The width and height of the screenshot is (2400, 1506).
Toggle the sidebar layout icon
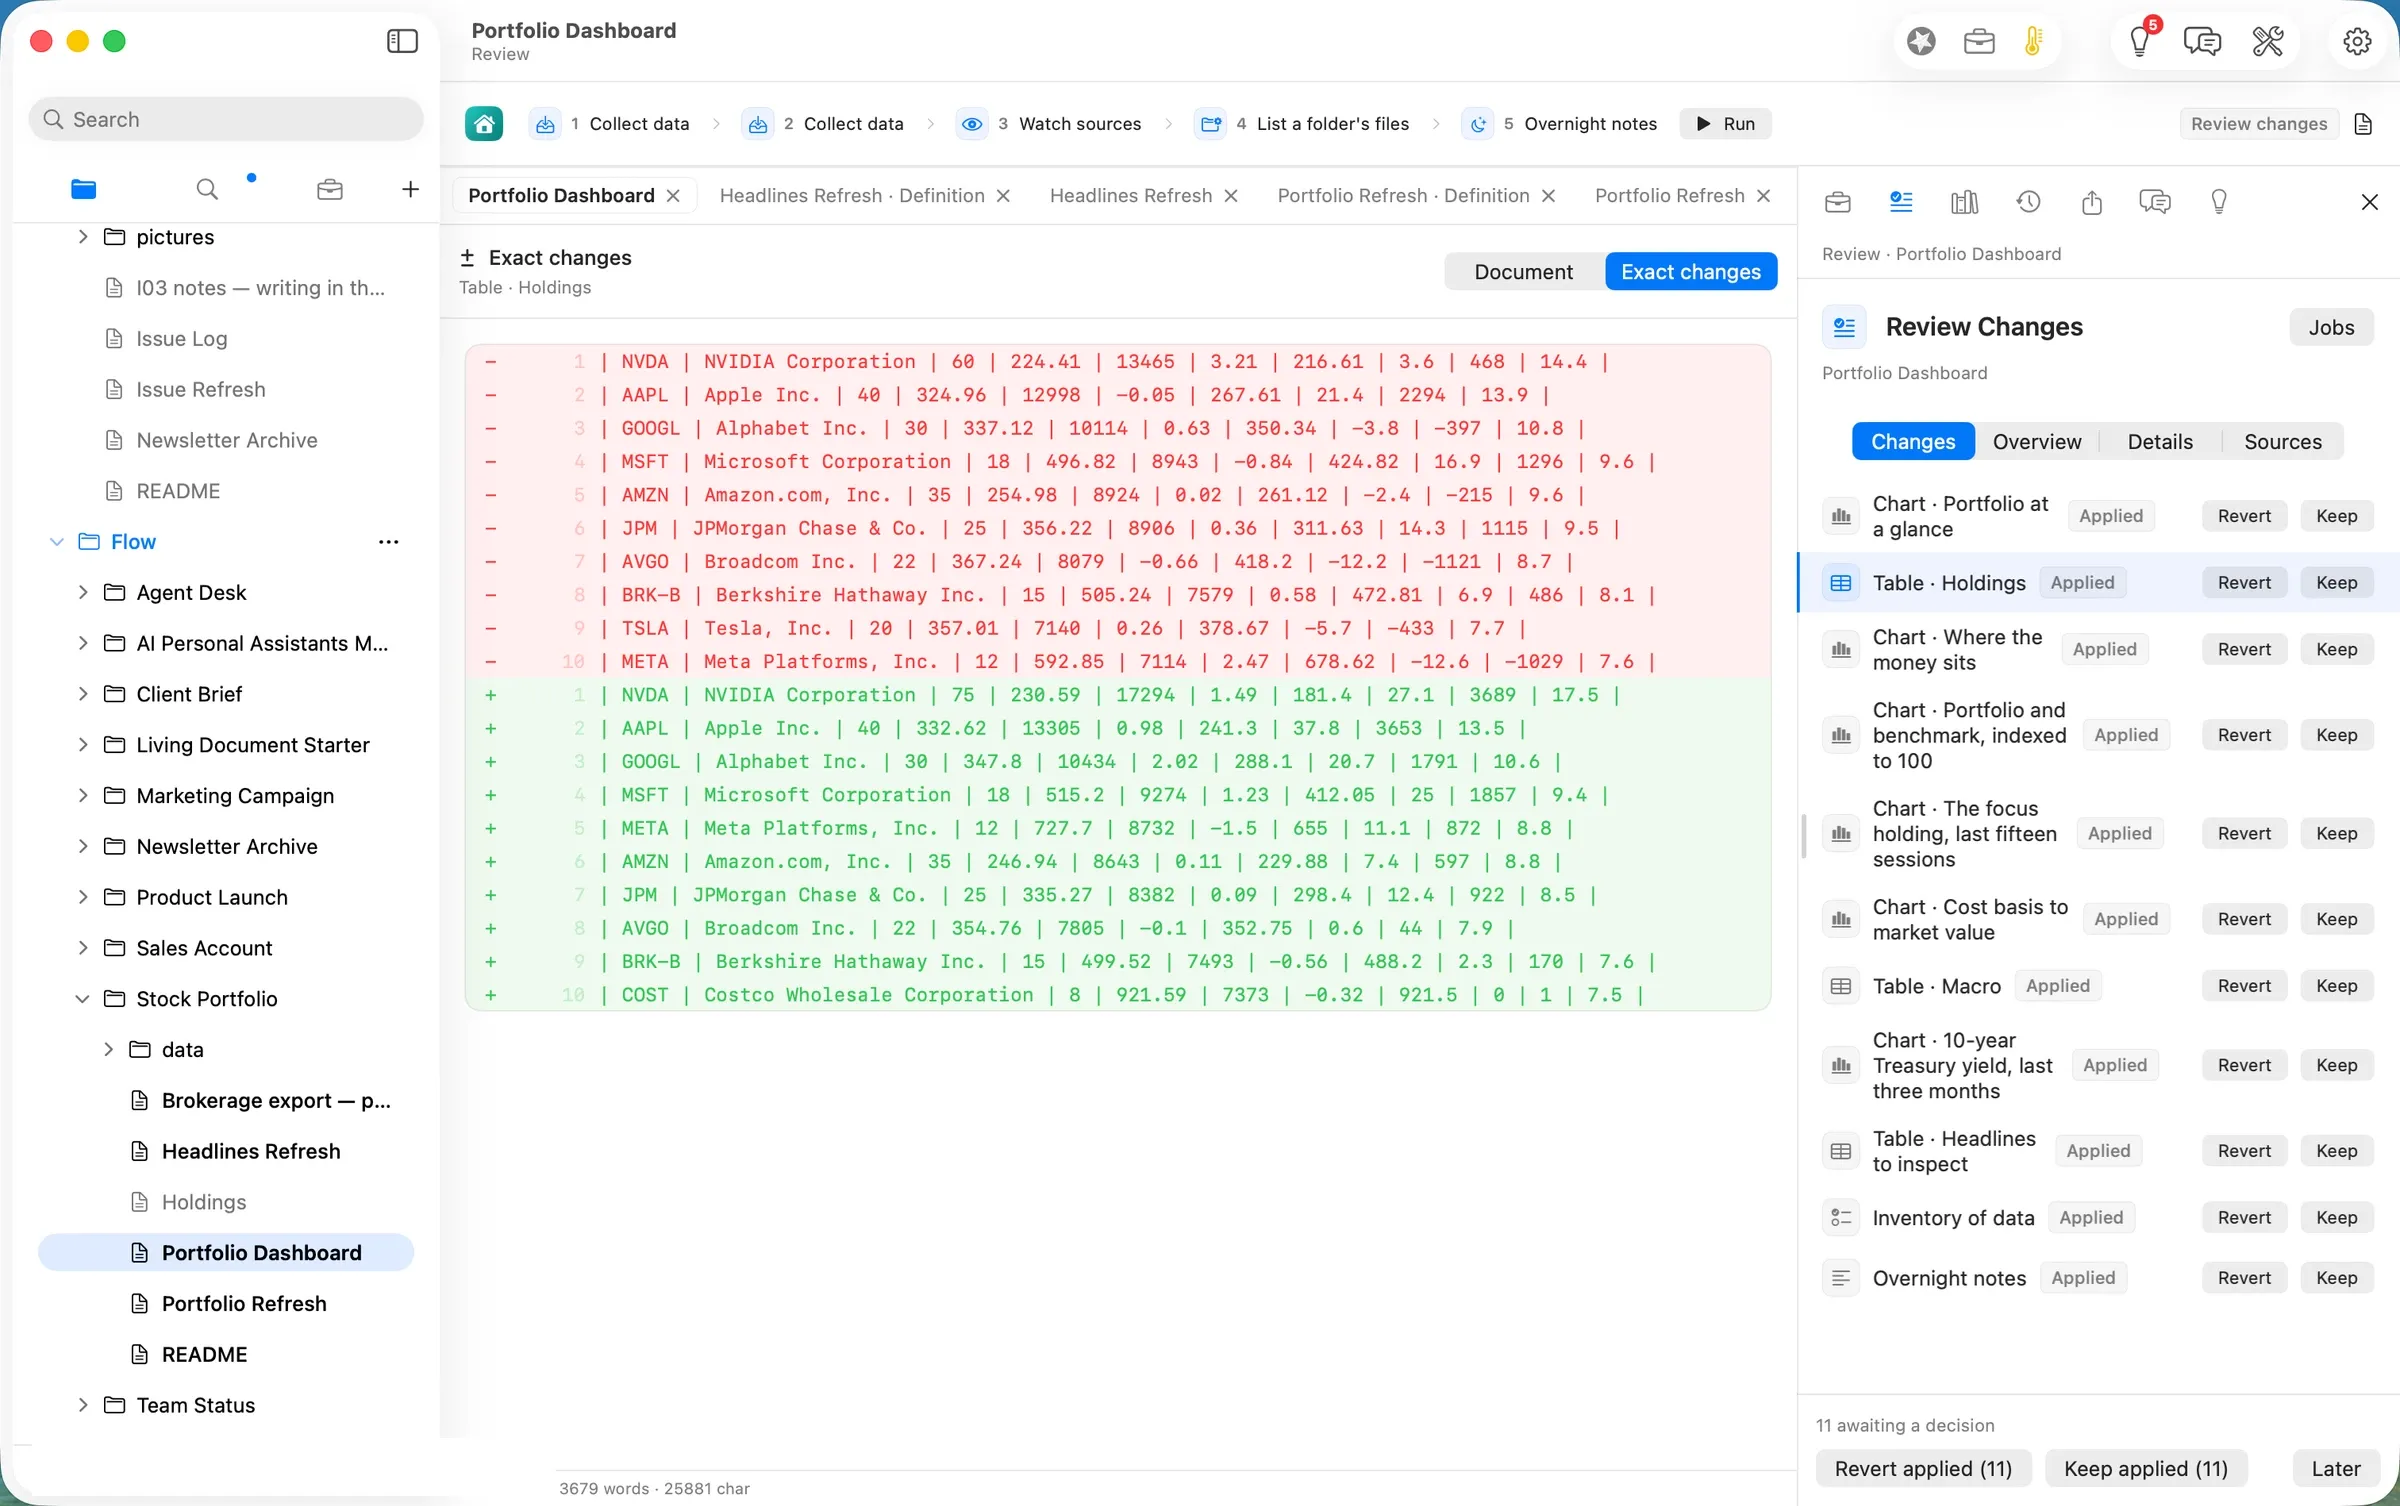[402, 41]
